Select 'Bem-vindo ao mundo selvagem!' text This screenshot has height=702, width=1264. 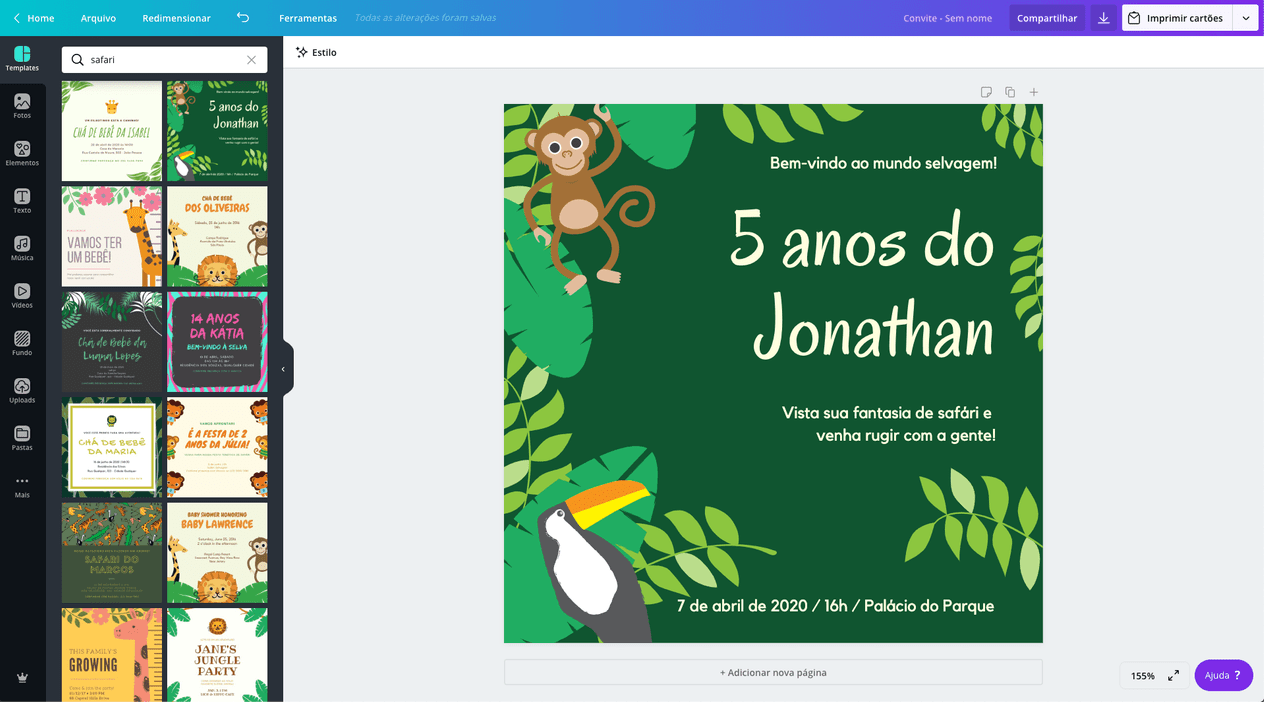coord(883,162)
